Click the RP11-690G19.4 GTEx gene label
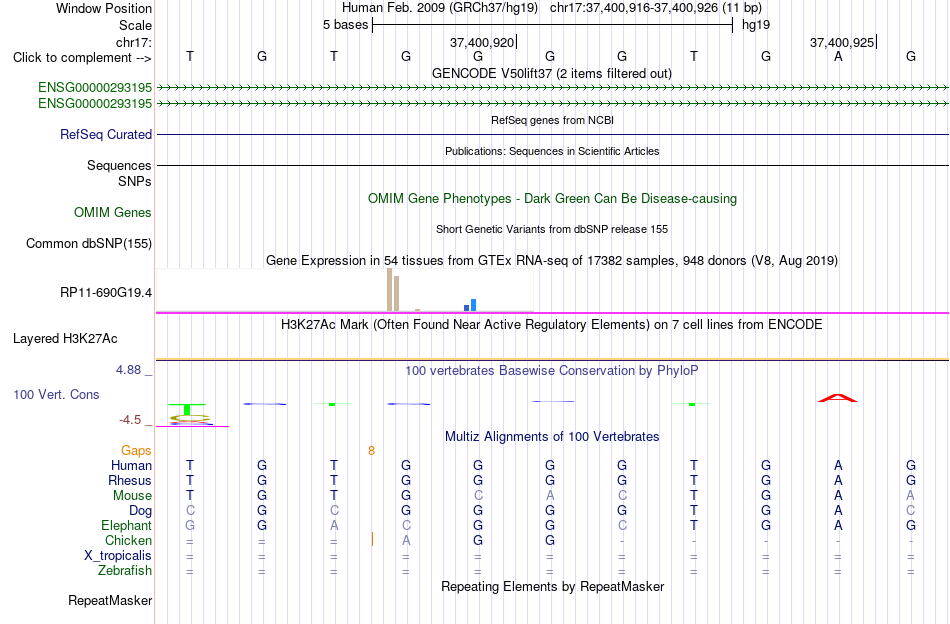950x624 pixels. click(x=105, y=293)
